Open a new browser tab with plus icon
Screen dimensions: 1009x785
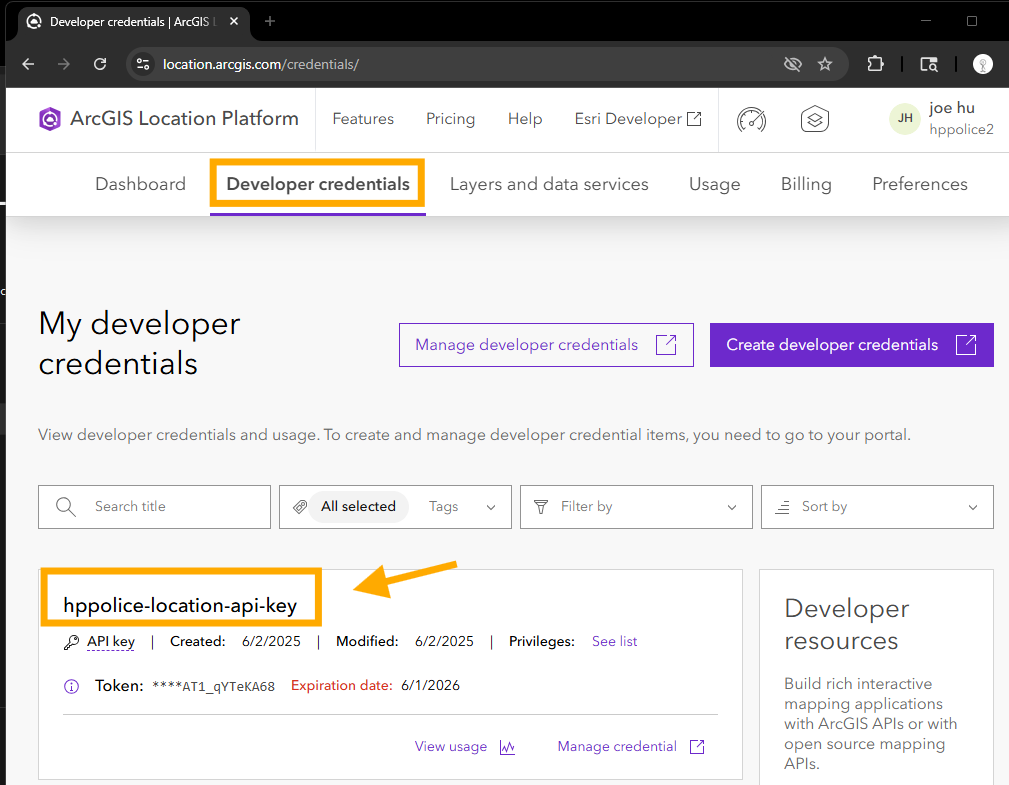tap(270, 21)
